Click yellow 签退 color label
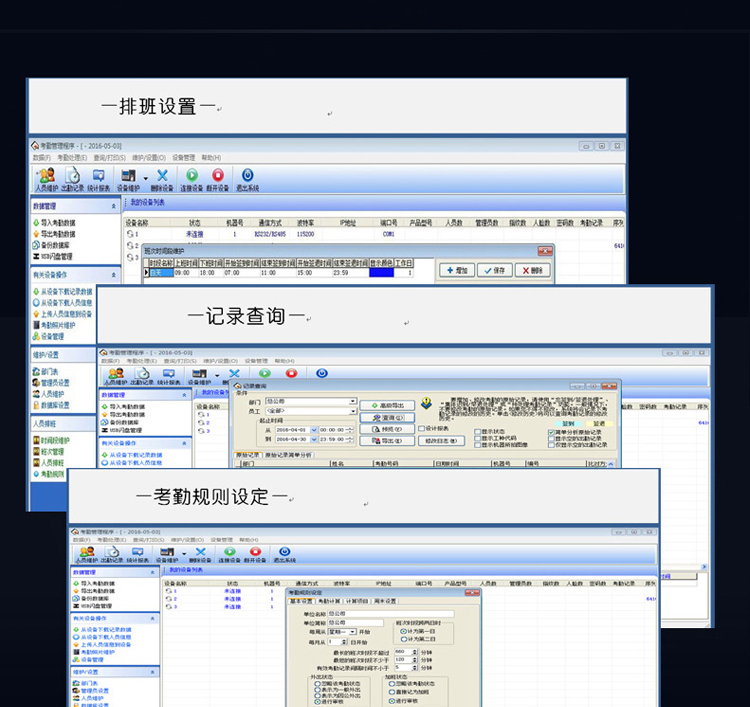Viewport: 750px width, 707px height. [x=599, y=424]
